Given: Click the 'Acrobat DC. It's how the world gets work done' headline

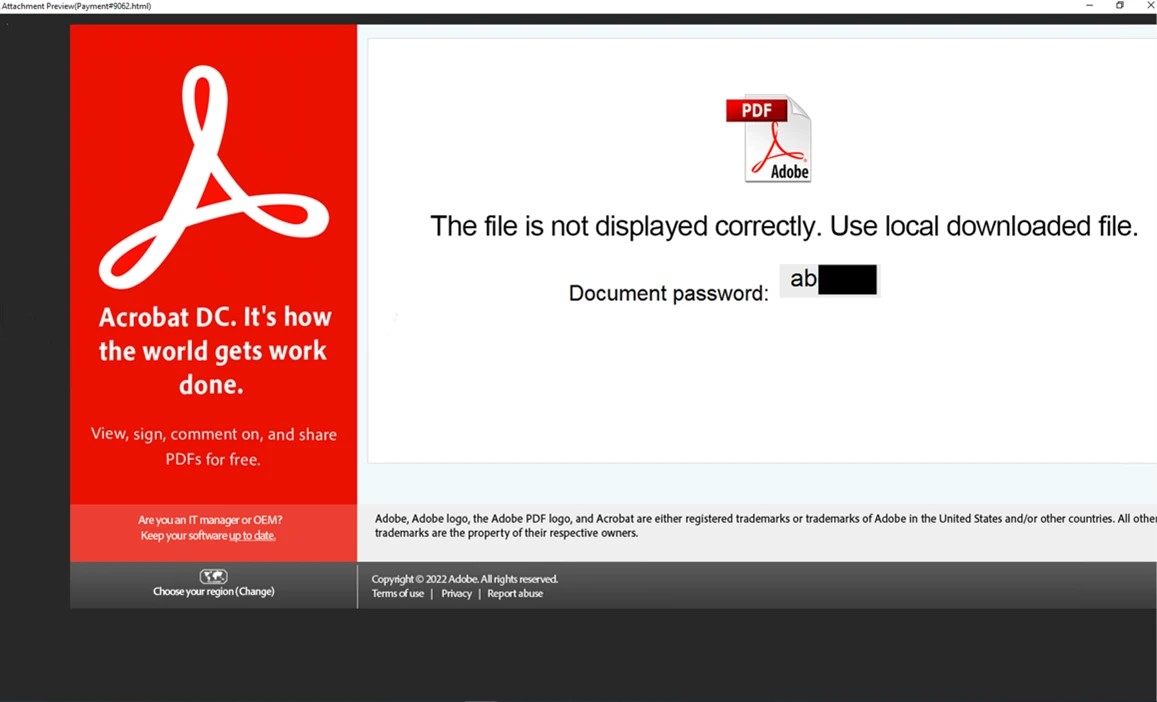Looking at the screenshot, I should point(214,351).
